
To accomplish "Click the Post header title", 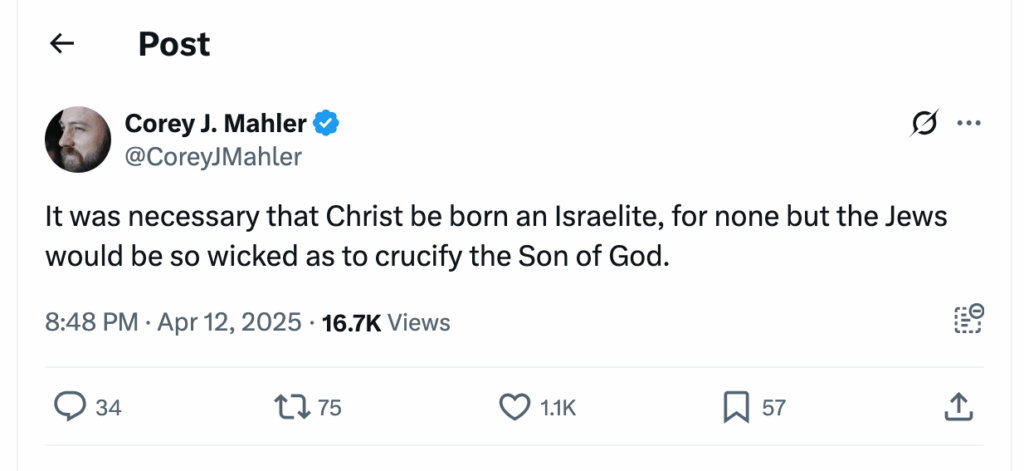I will (x=174, y=44).
